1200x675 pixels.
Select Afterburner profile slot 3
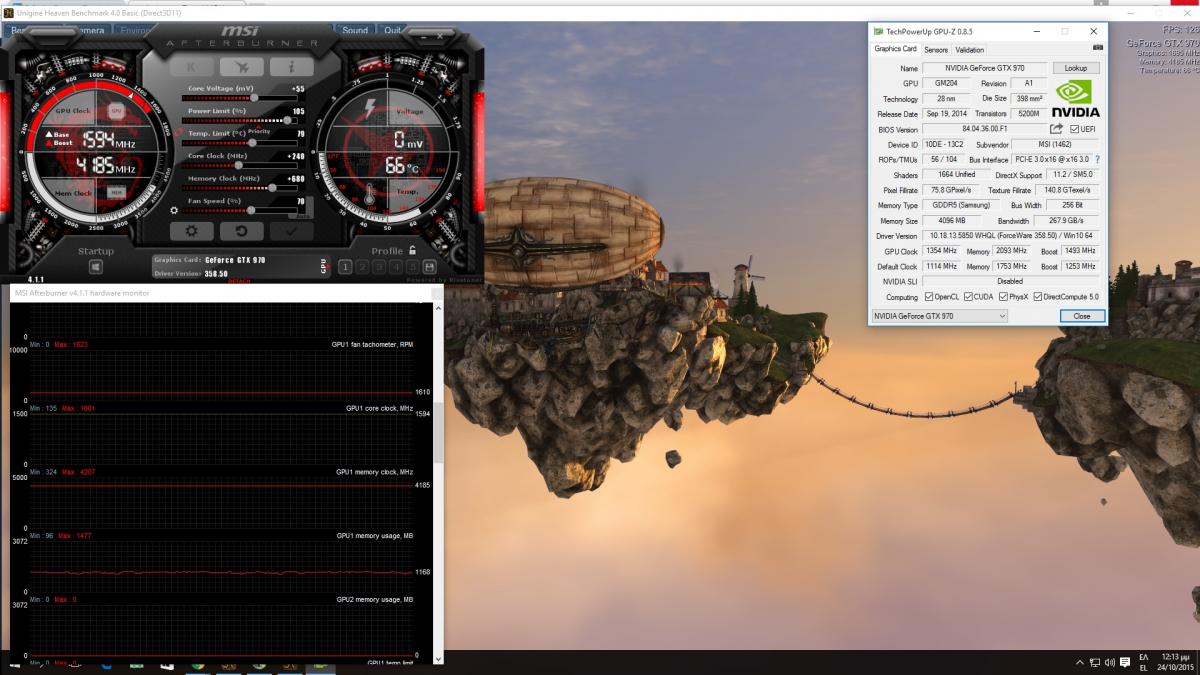point(379,267)
